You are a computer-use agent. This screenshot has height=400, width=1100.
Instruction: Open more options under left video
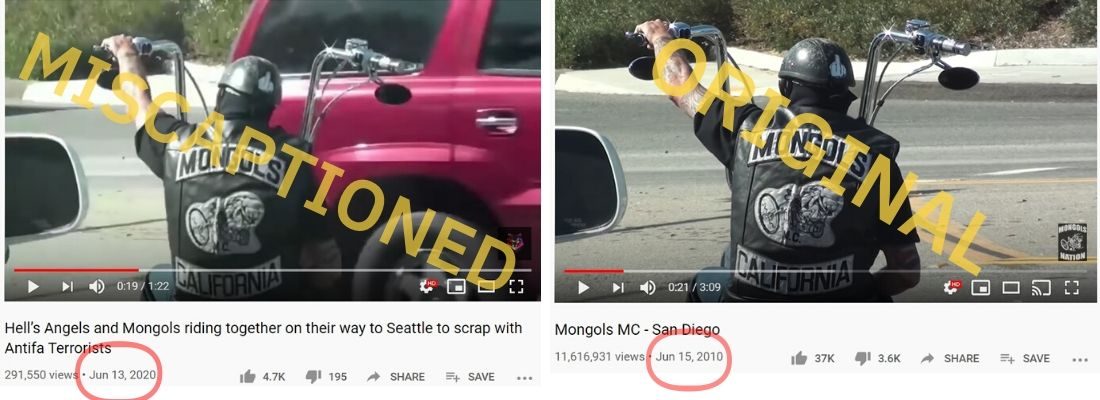point(525,378)
